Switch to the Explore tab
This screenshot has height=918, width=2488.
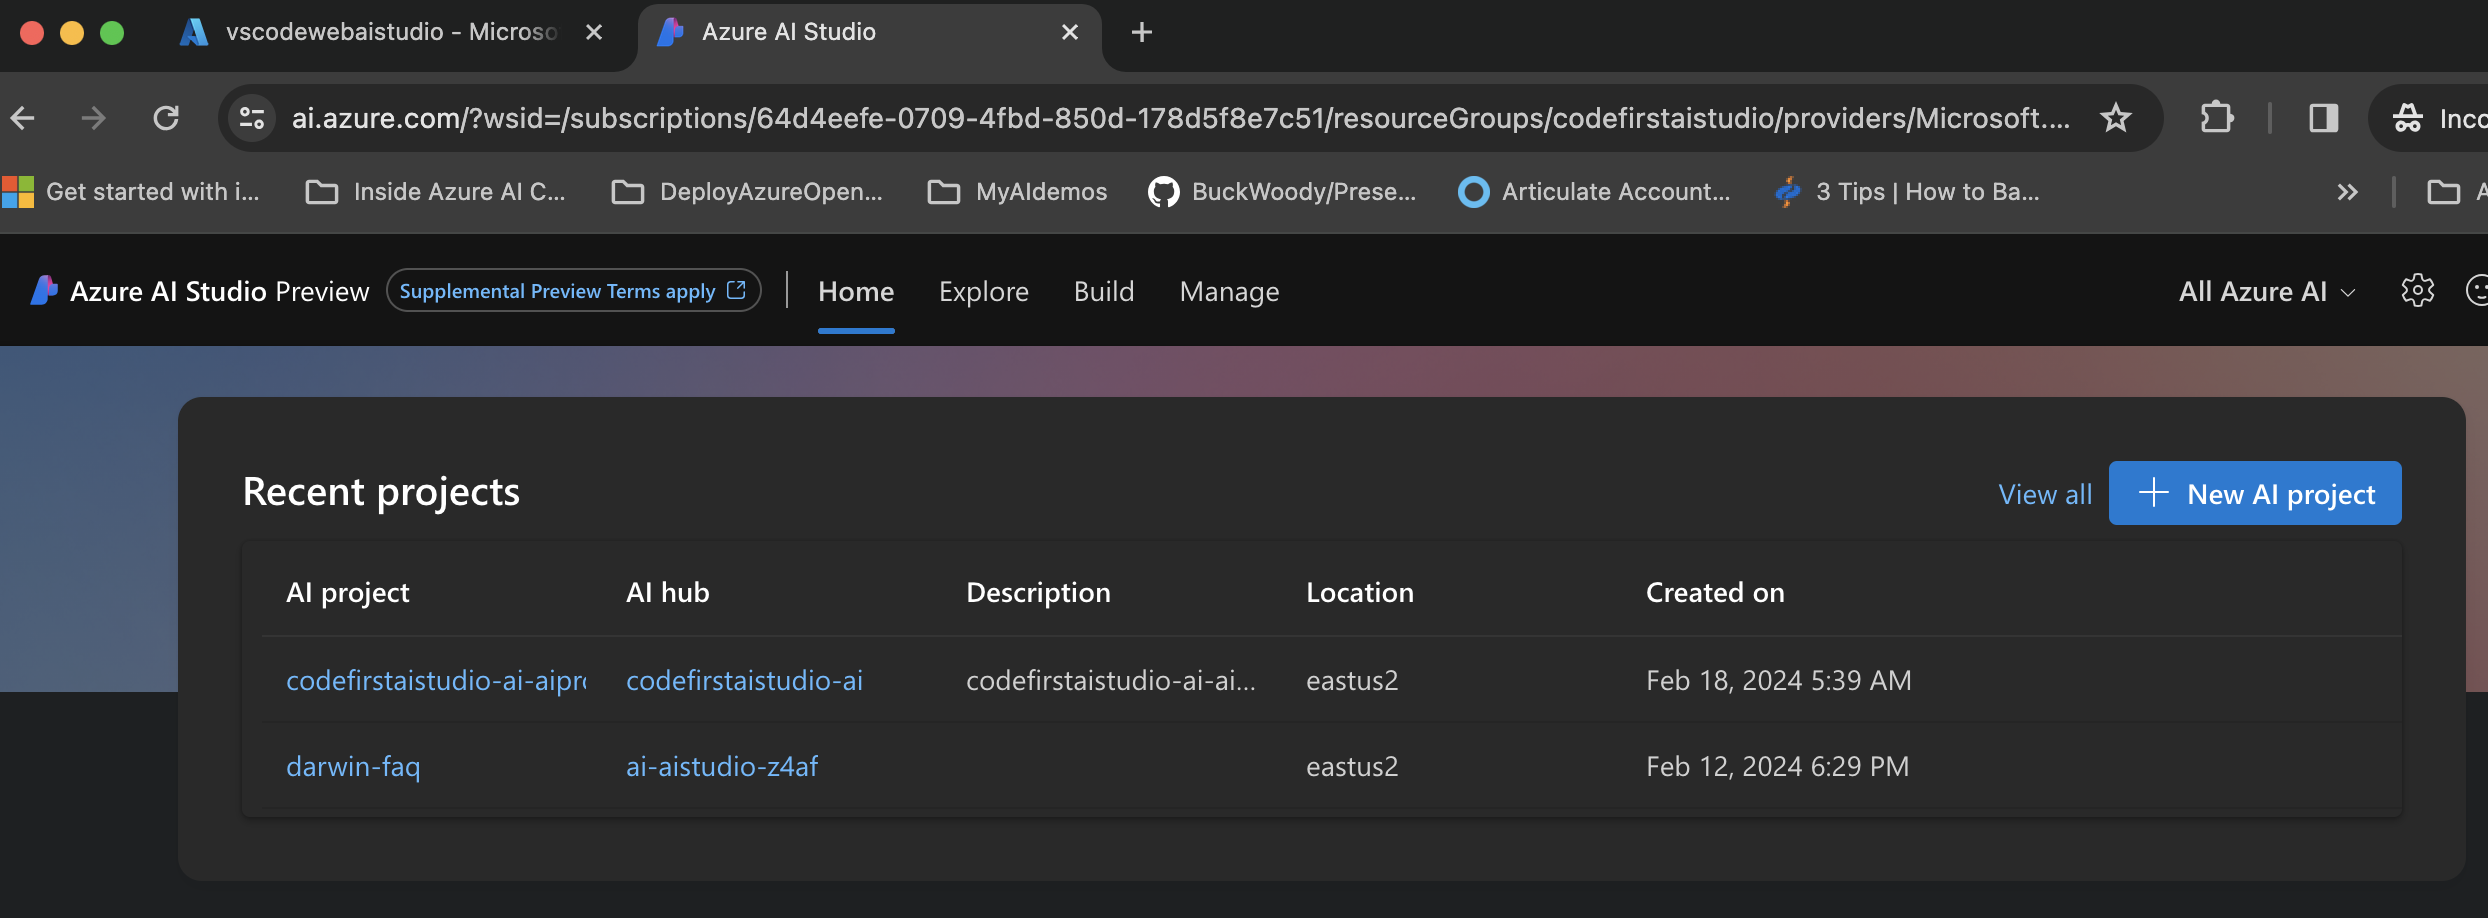[983, 291]
